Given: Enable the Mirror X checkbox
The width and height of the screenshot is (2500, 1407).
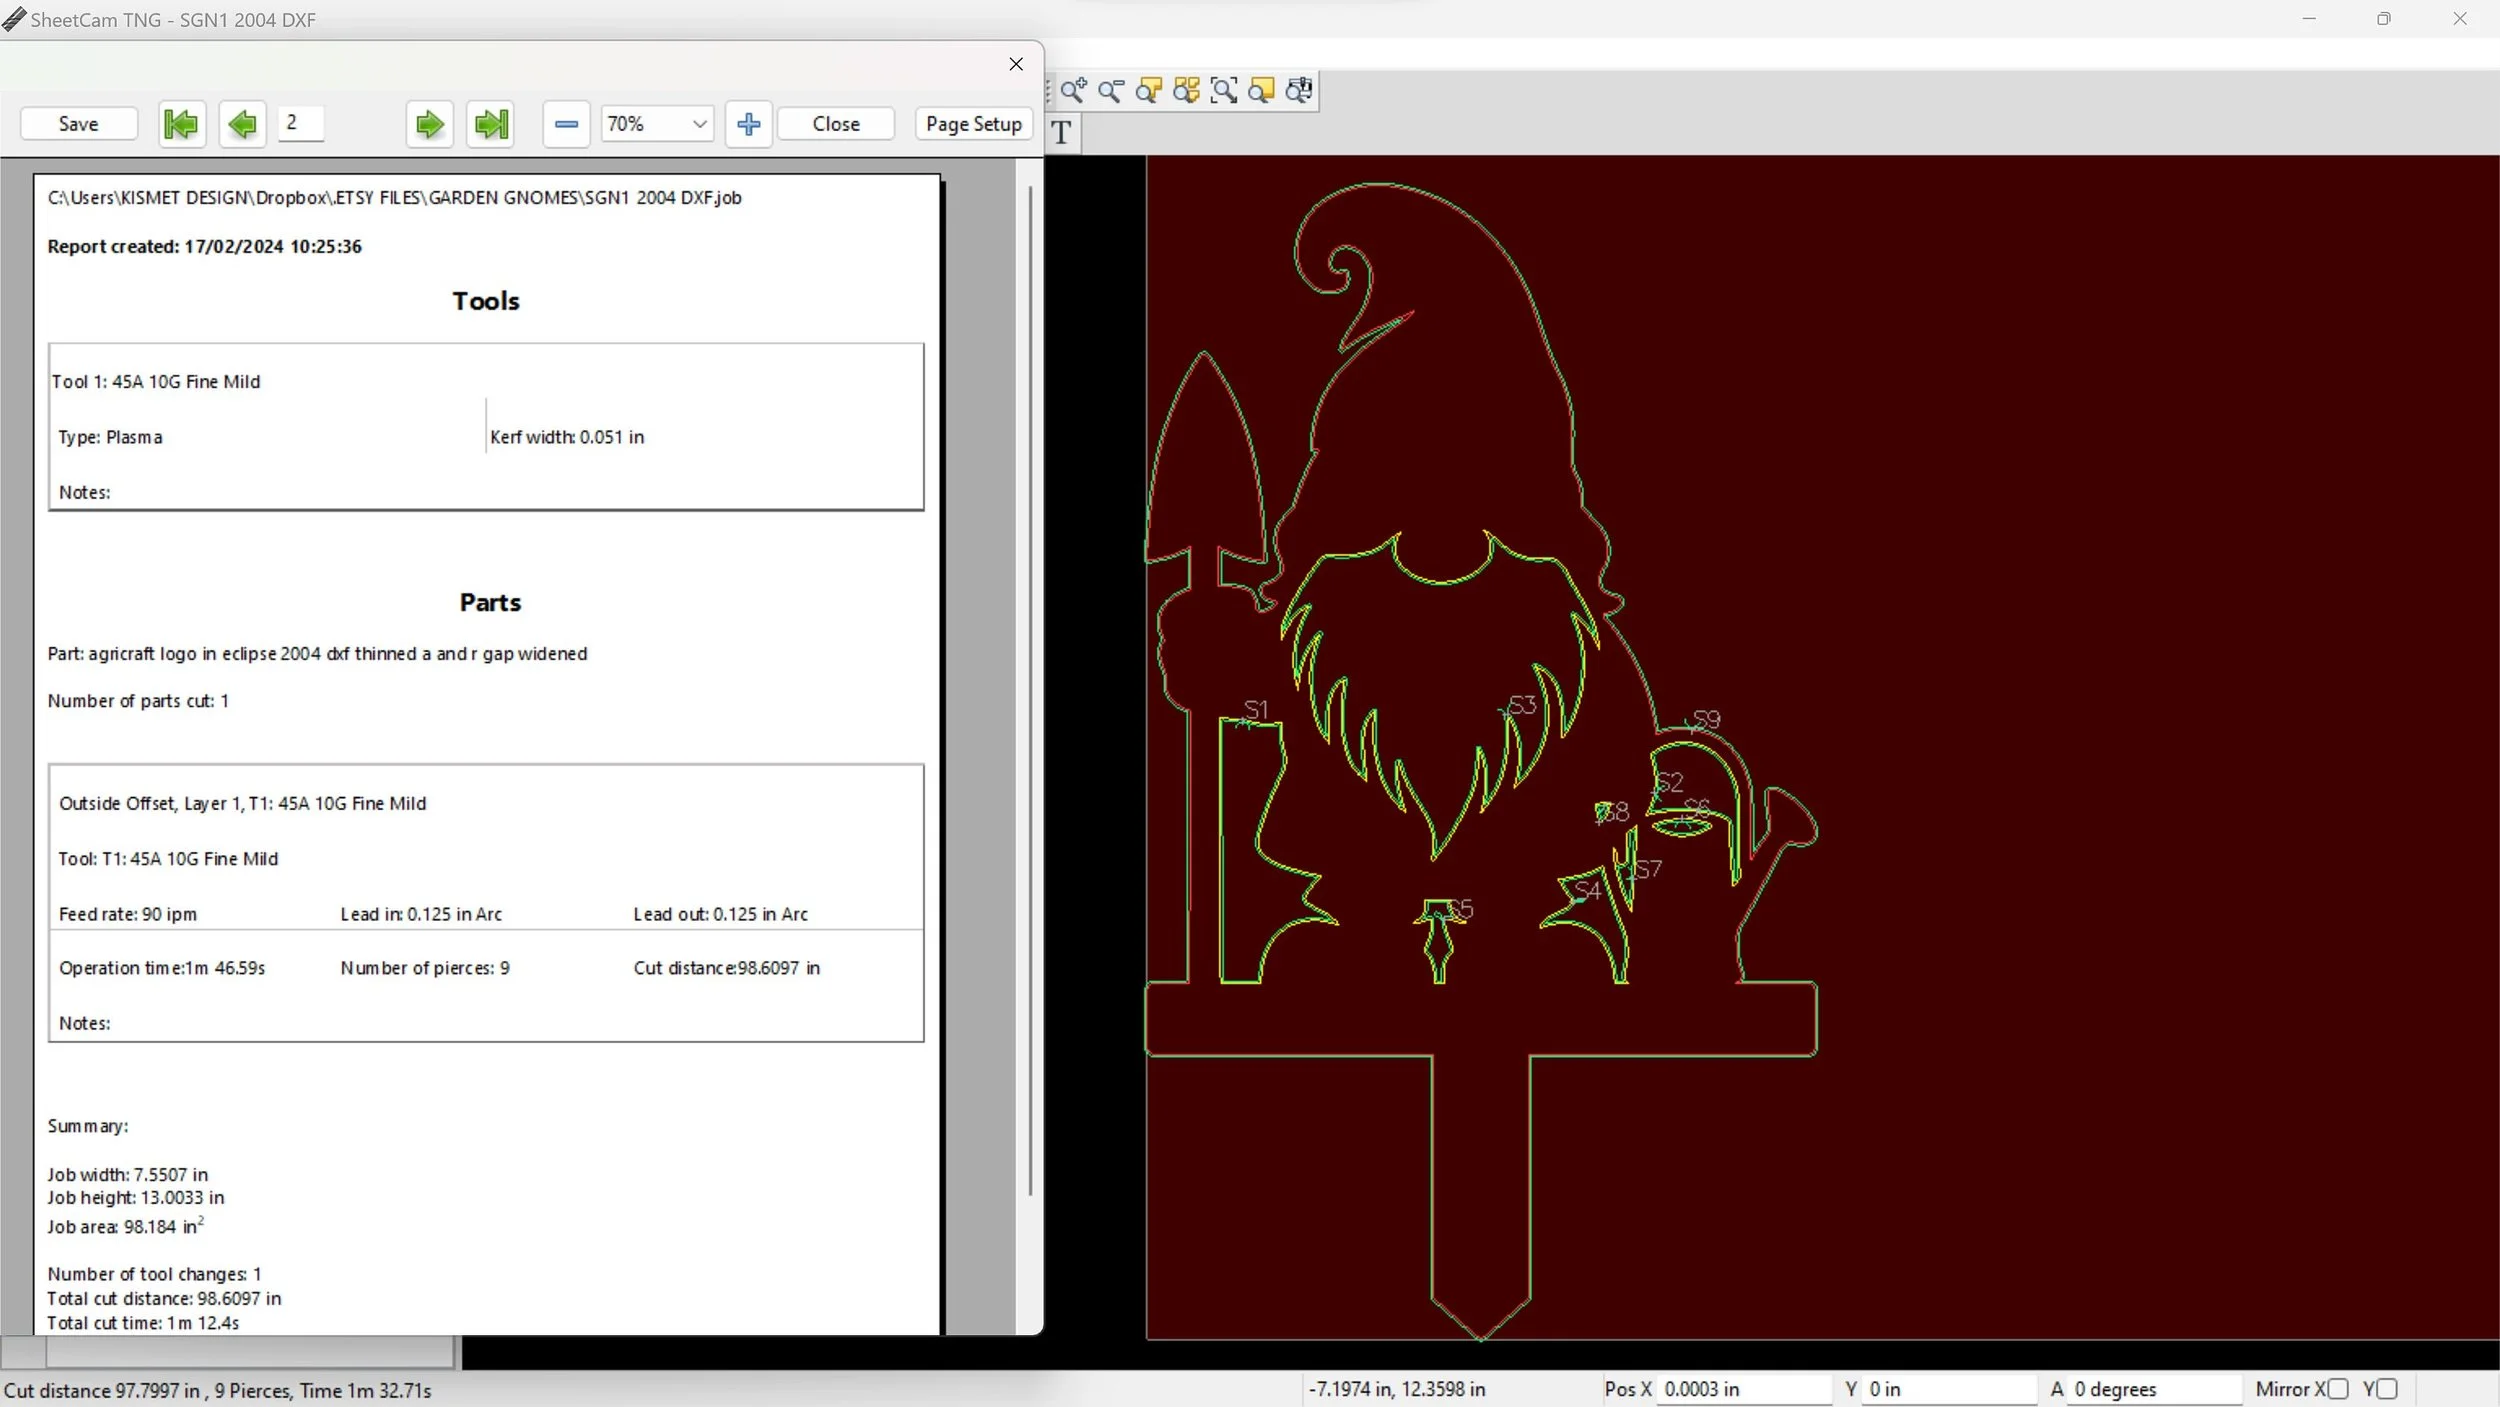Looking at the screenshot, I should tap(2338, 1389).
